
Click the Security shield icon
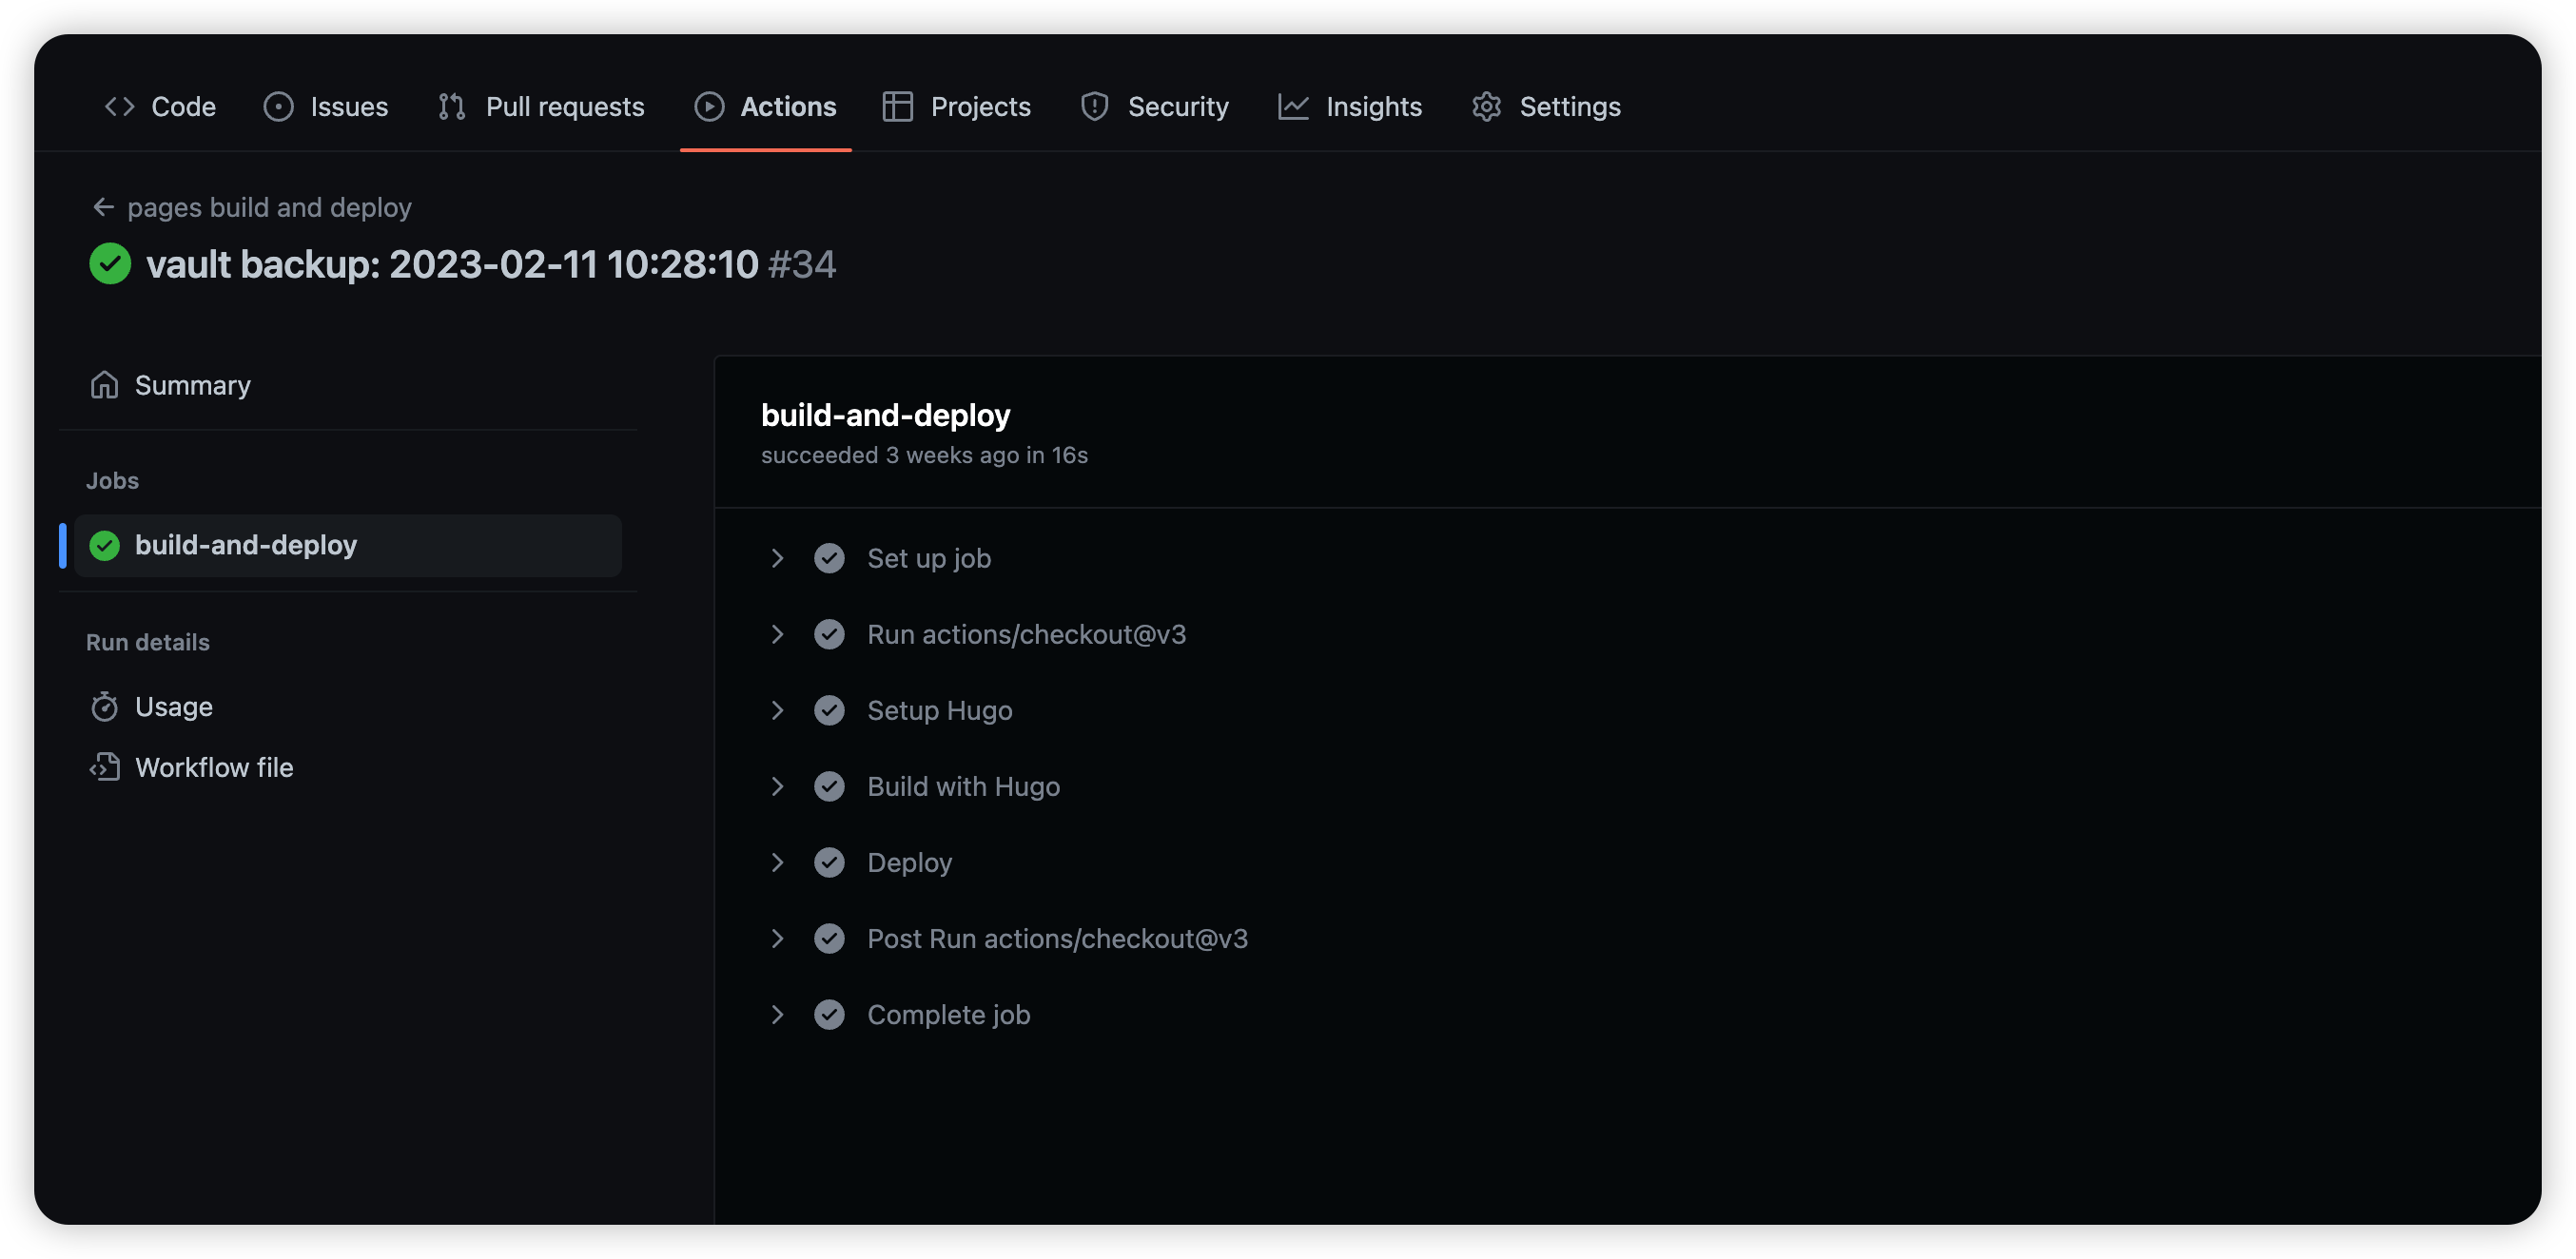tap(1094, 106)
